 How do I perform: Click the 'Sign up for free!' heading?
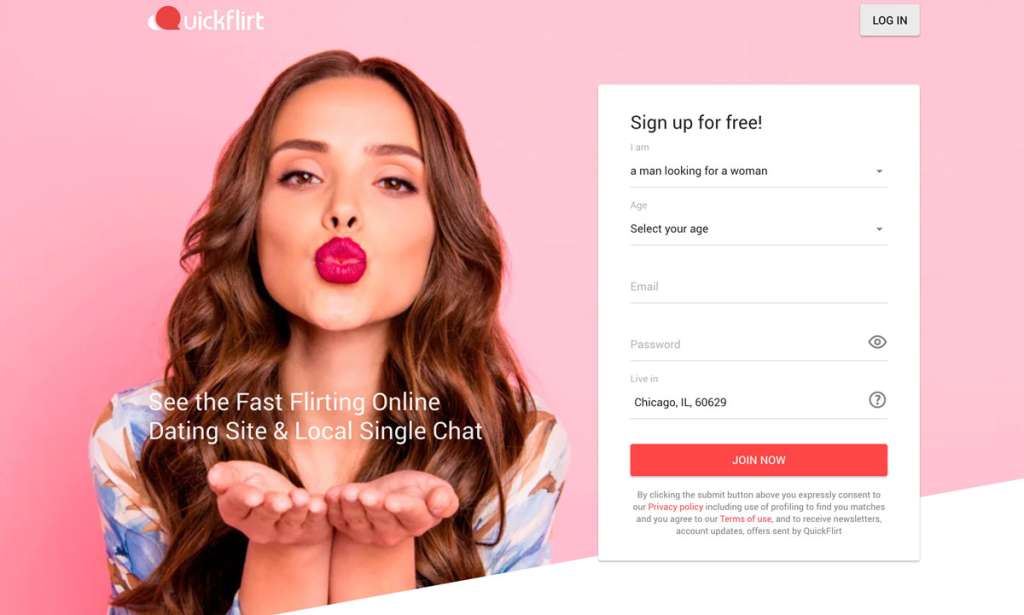point(696,123)
